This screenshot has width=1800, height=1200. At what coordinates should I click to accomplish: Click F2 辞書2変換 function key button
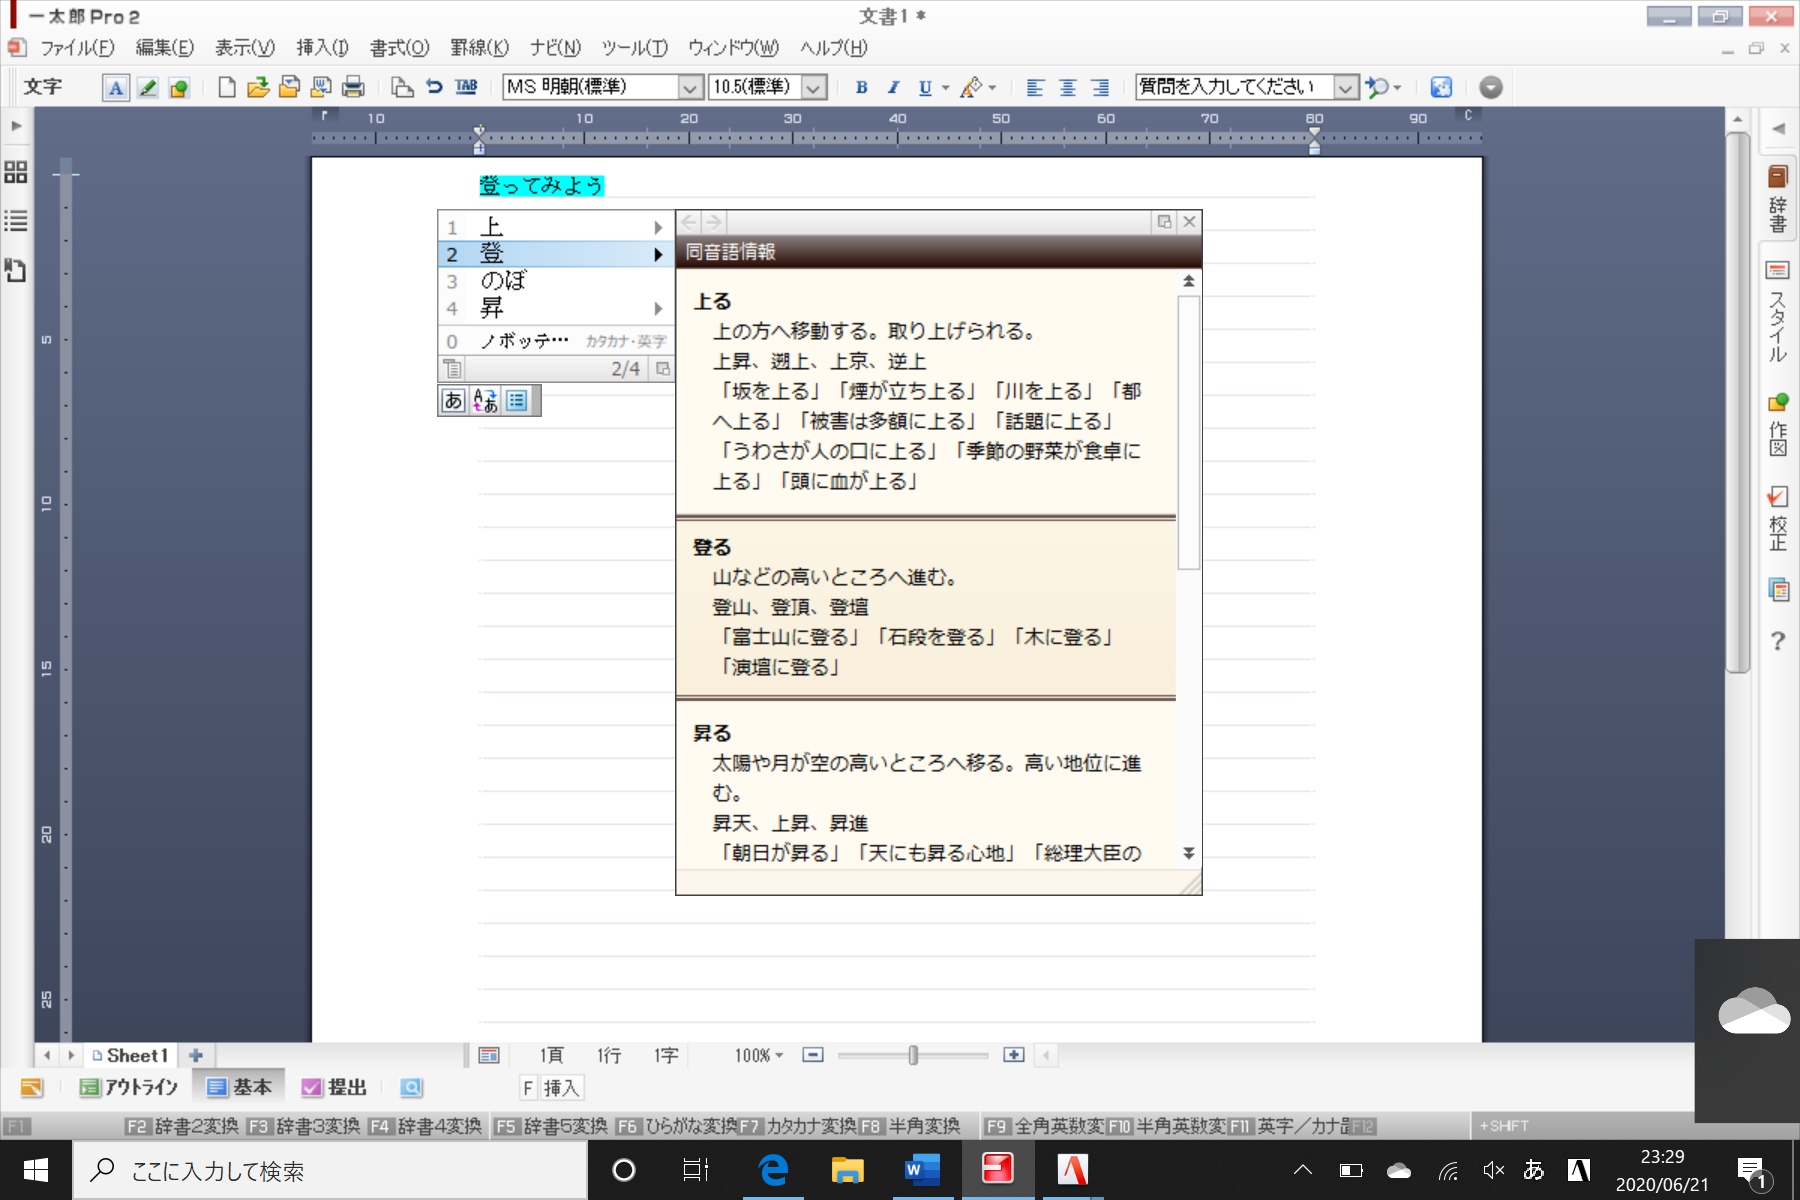click(x=182, y=1126)
